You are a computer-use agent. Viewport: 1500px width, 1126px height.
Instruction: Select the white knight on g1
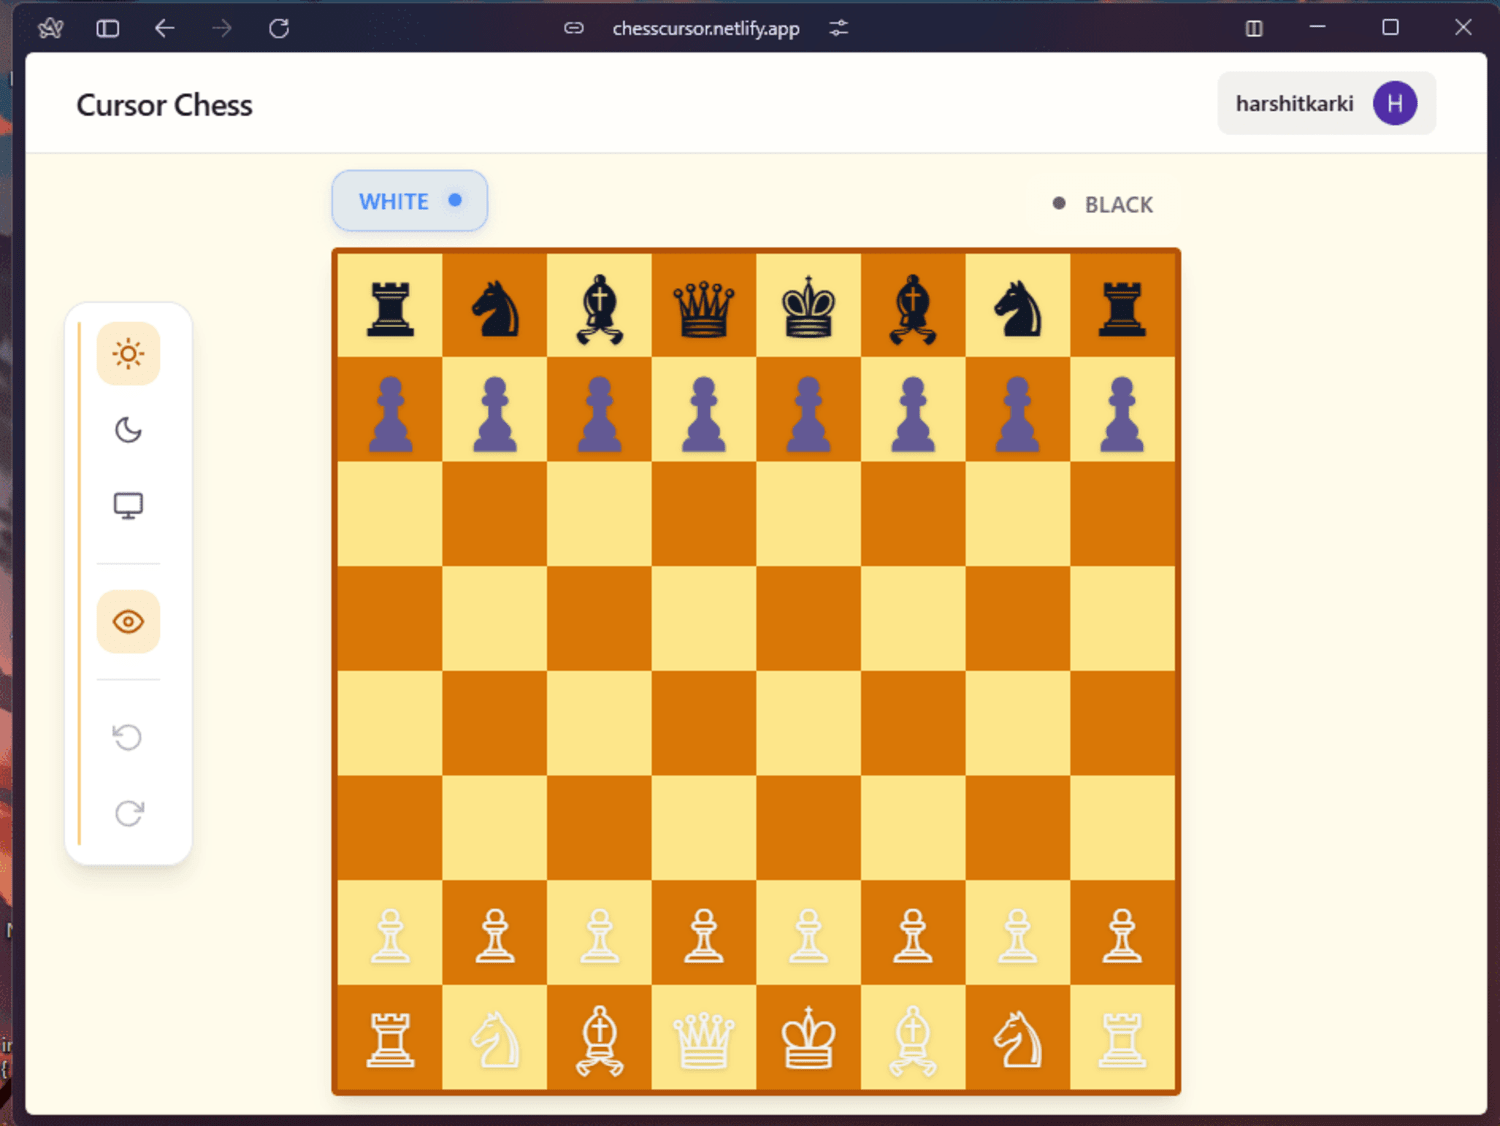pyautogui.click(x=1018, y=1038)
